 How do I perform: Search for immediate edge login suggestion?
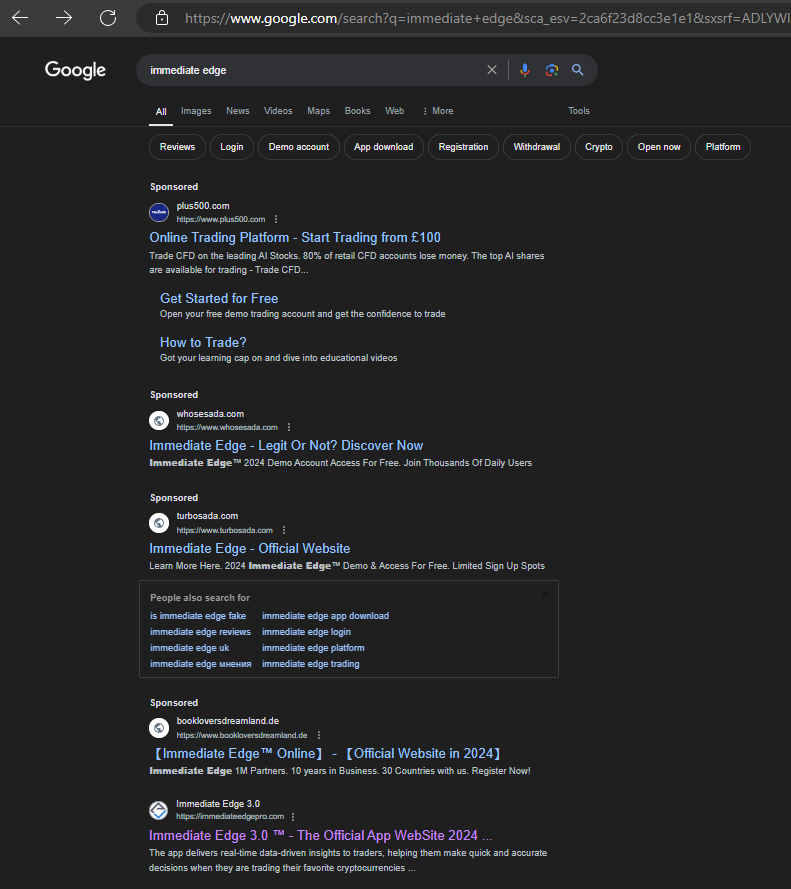coord(306,632)
